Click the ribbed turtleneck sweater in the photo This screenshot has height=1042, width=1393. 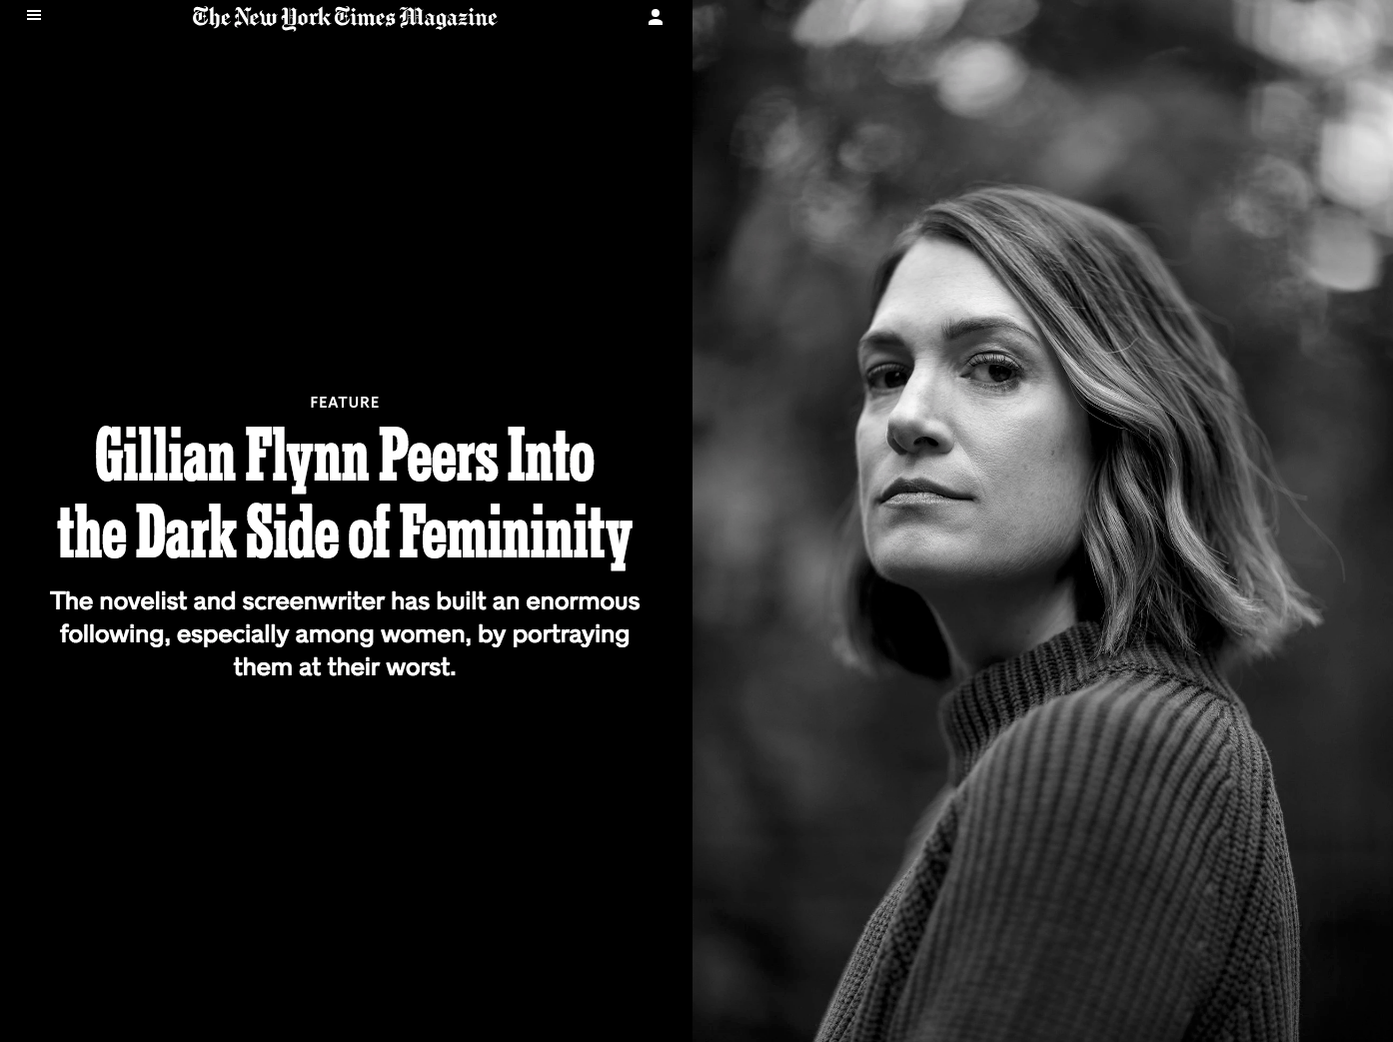(1080, 850)
